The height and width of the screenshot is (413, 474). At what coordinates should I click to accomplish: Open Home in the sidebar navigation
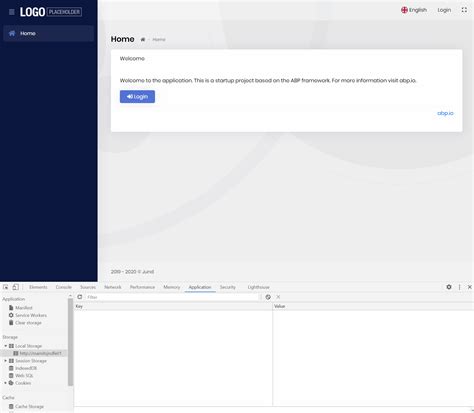[x=49, y=33]
